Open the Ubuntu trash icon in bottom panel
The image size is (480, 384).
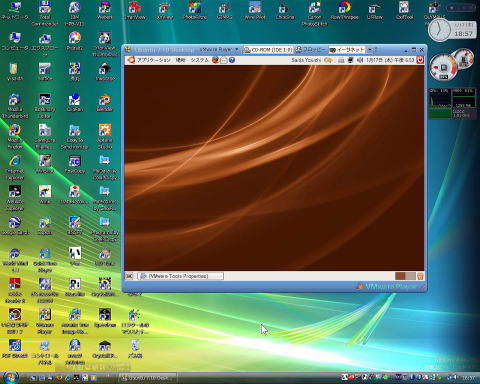[x=420, y=276]
